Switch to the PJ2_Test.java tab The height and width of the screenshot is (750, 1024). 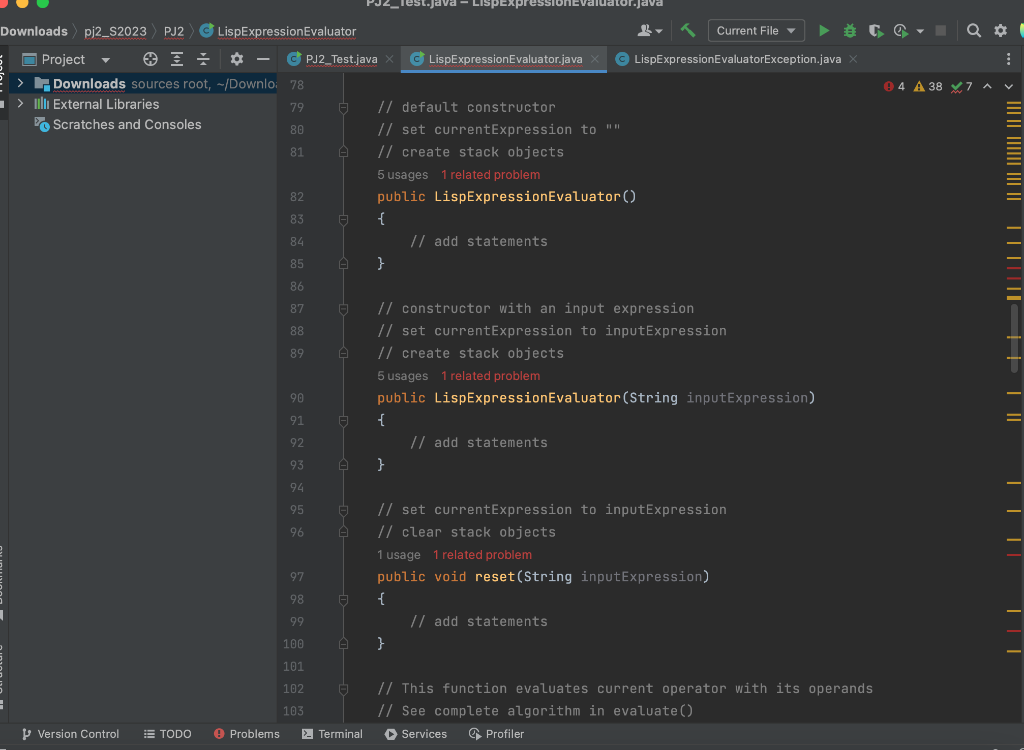(340, 60)
